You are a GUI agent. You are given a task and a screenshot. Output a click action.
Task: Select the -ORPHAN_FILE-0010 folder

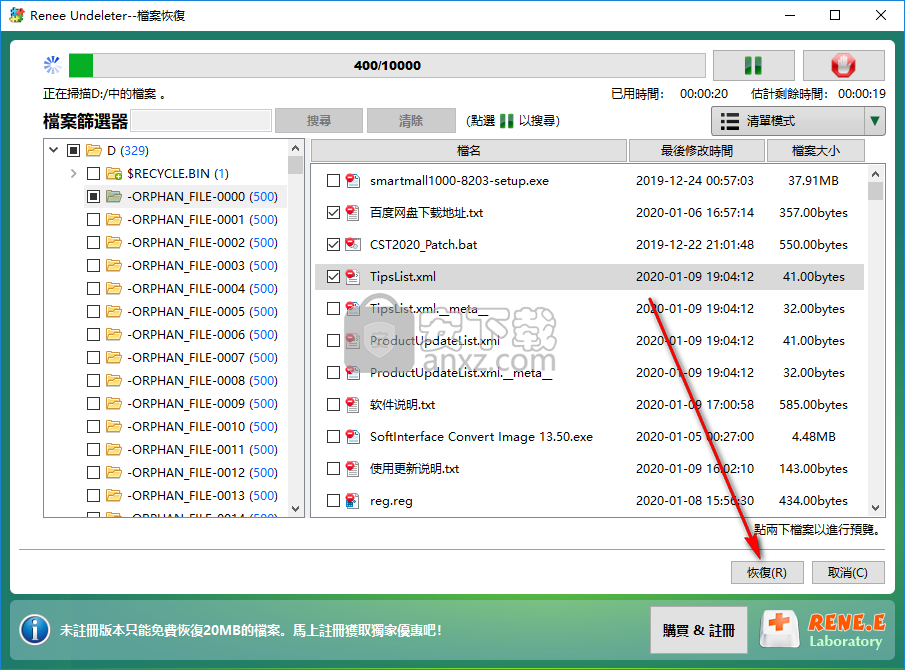(x=202, y=426)
